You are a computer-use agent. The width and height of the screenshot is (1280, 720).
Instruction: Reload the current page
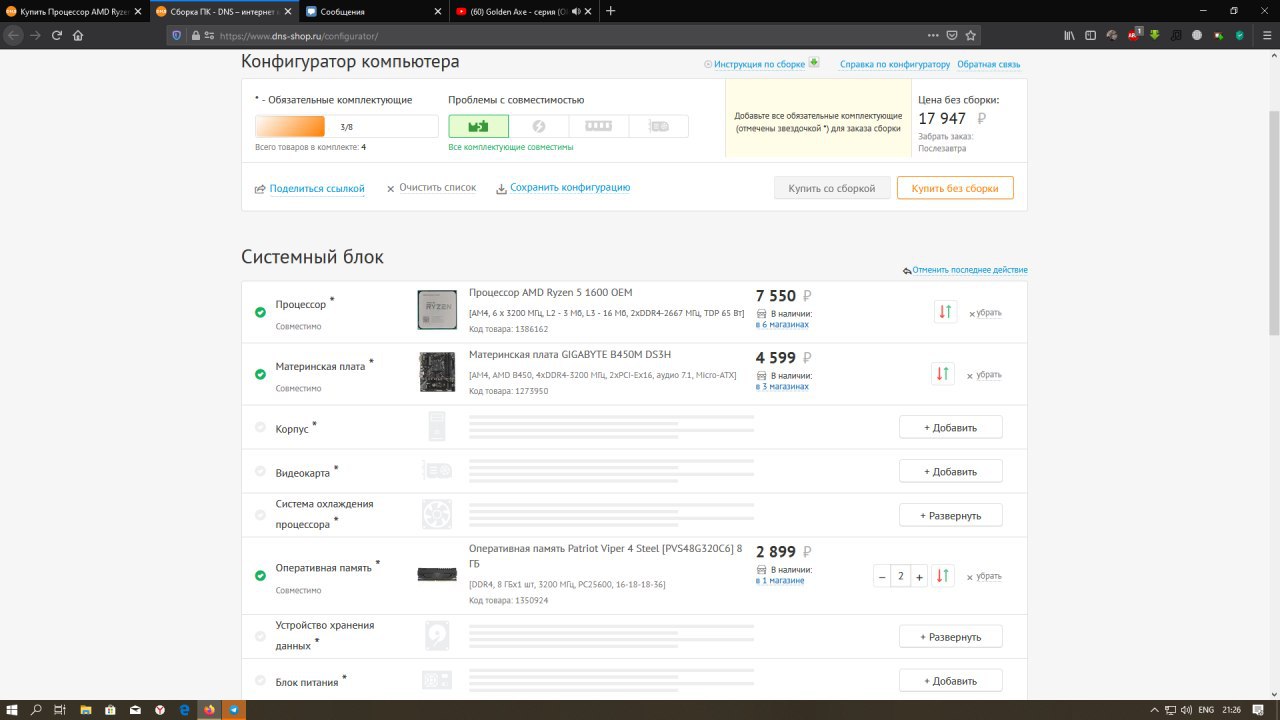57,35
